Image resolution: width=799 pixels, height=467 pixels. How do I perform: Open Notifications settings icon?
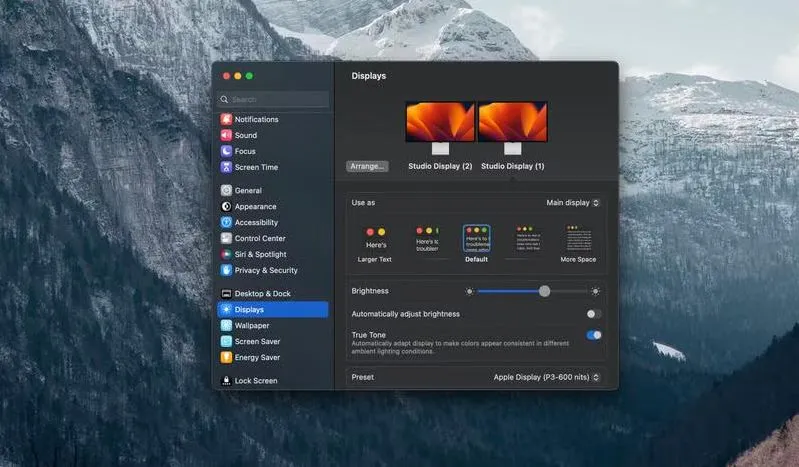click(226, 119)
